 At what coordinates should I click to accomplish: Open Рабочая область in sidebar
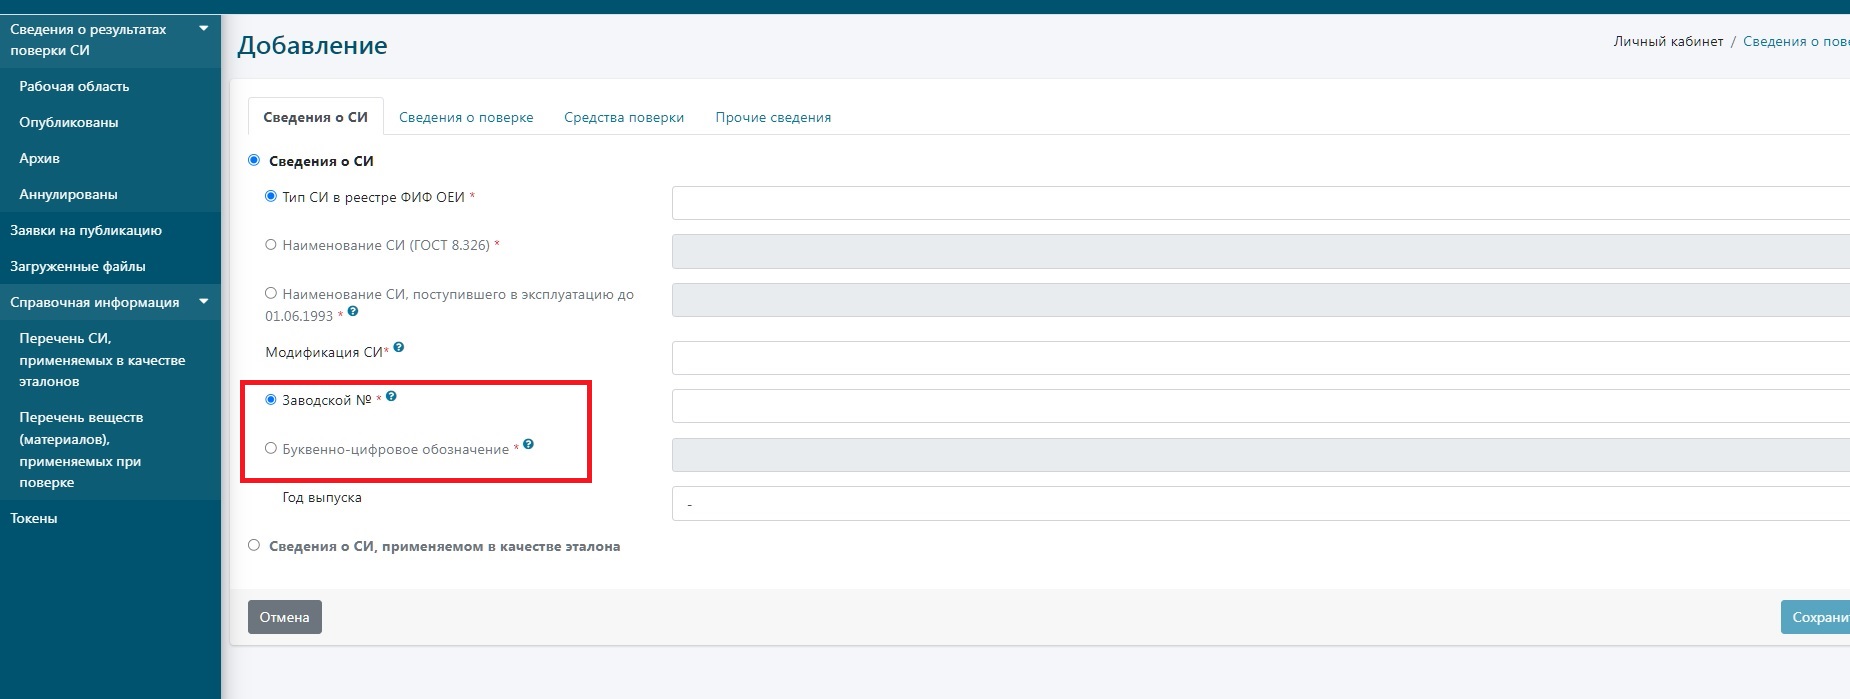point(74,87)
